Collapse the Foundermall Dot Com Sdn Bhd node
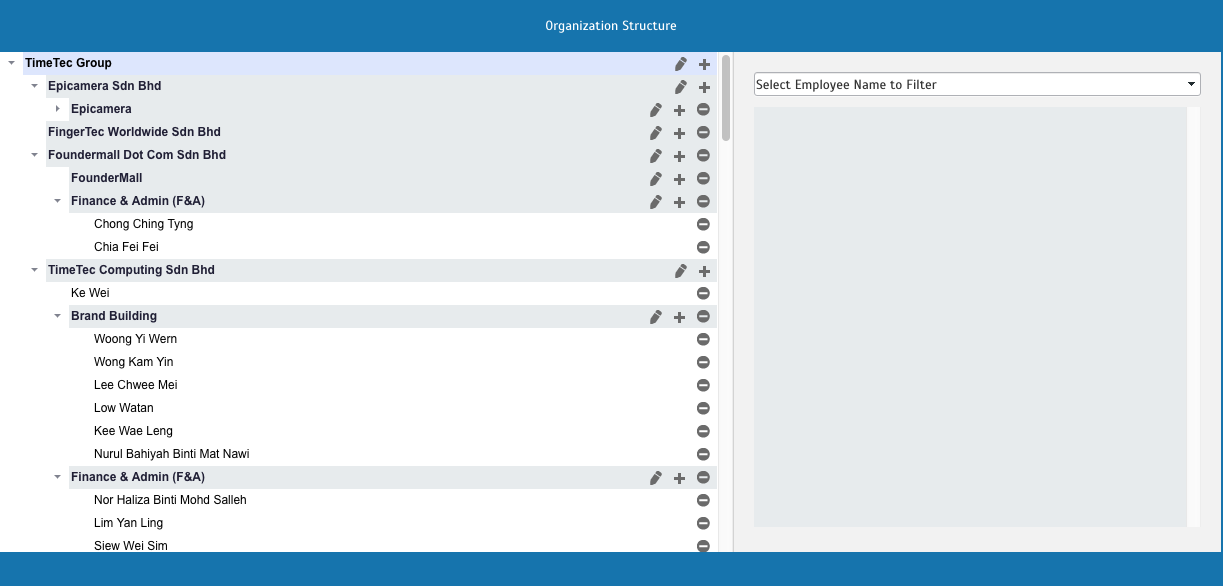 (35, 155)
